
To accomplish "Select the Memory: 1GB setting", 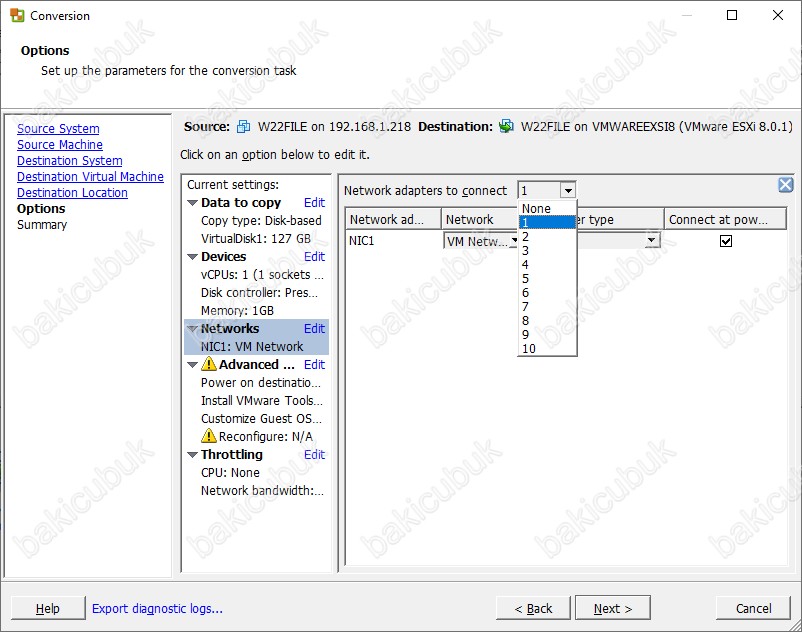I will pyautogui.click(x=237, y=311).
